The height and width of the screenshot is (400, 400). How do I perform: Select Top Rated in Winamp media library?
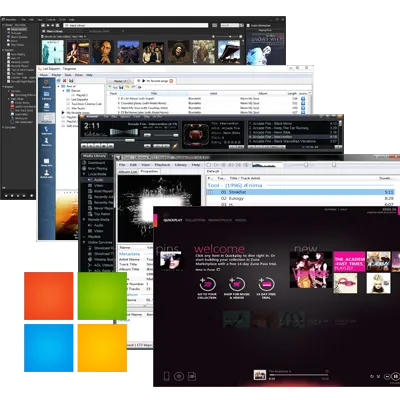[102, 214]
